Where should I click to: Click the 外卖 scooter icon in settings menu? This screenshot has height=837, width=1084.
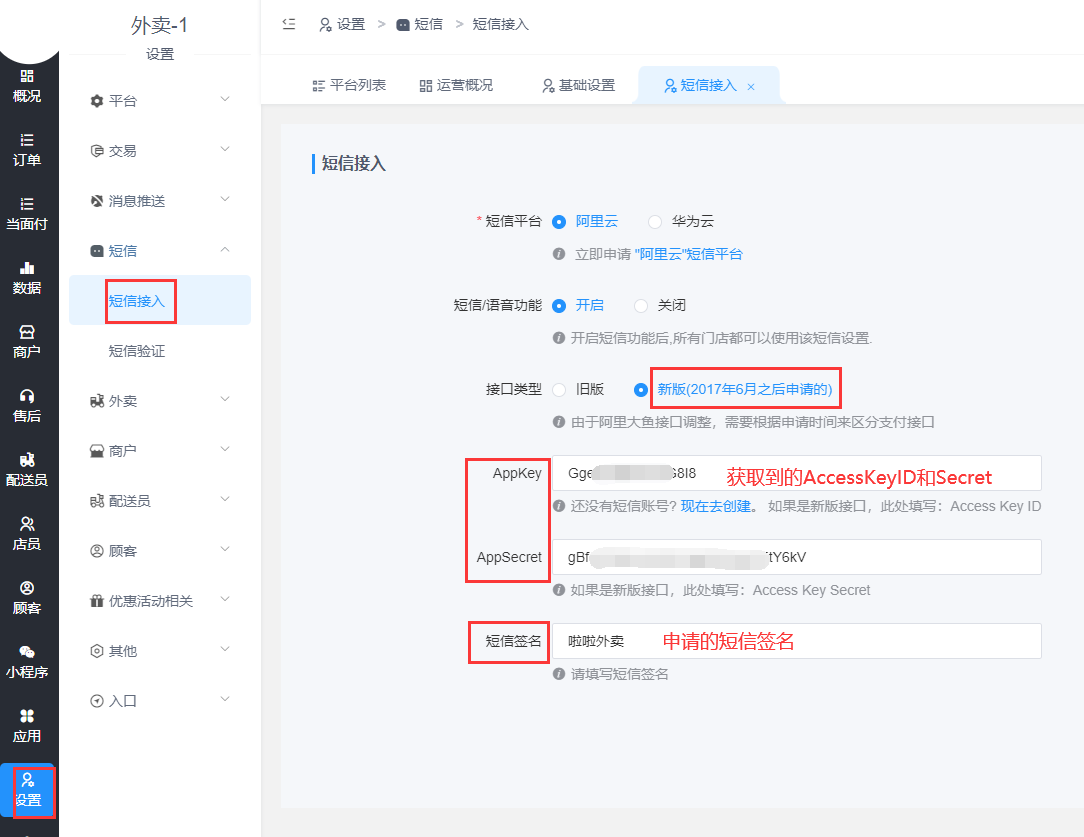(97, 401)
